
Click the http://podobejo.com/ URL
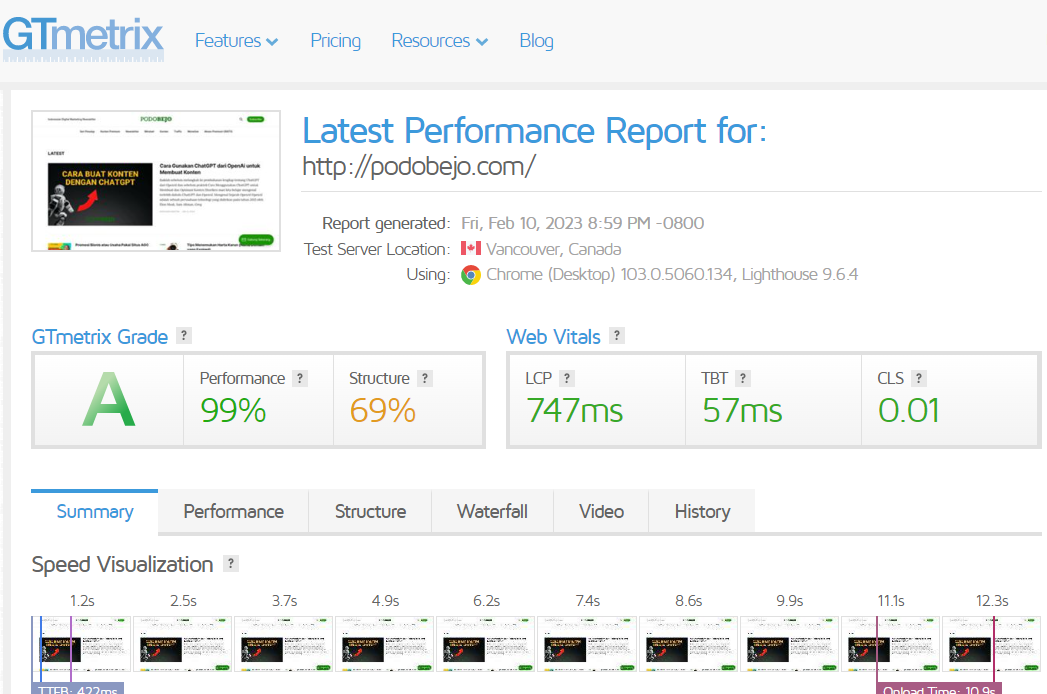click(419, 166)
